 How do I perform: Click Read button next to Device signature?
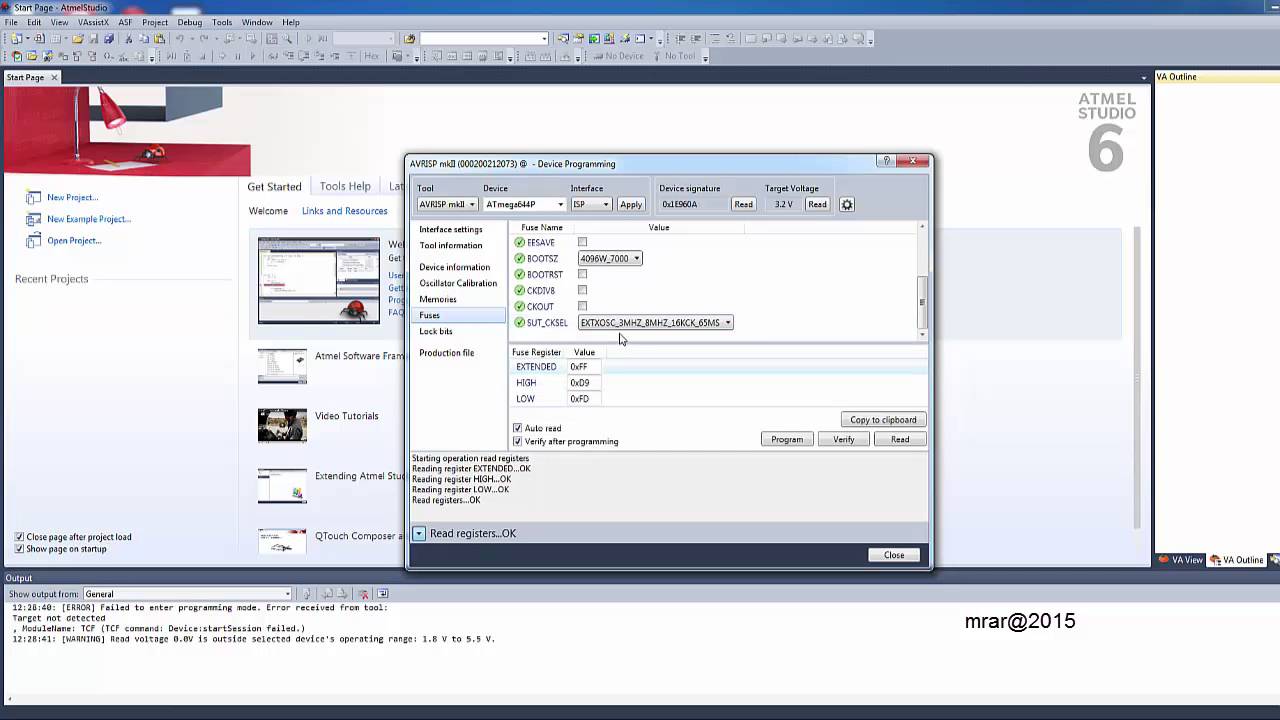click(743, 204)
